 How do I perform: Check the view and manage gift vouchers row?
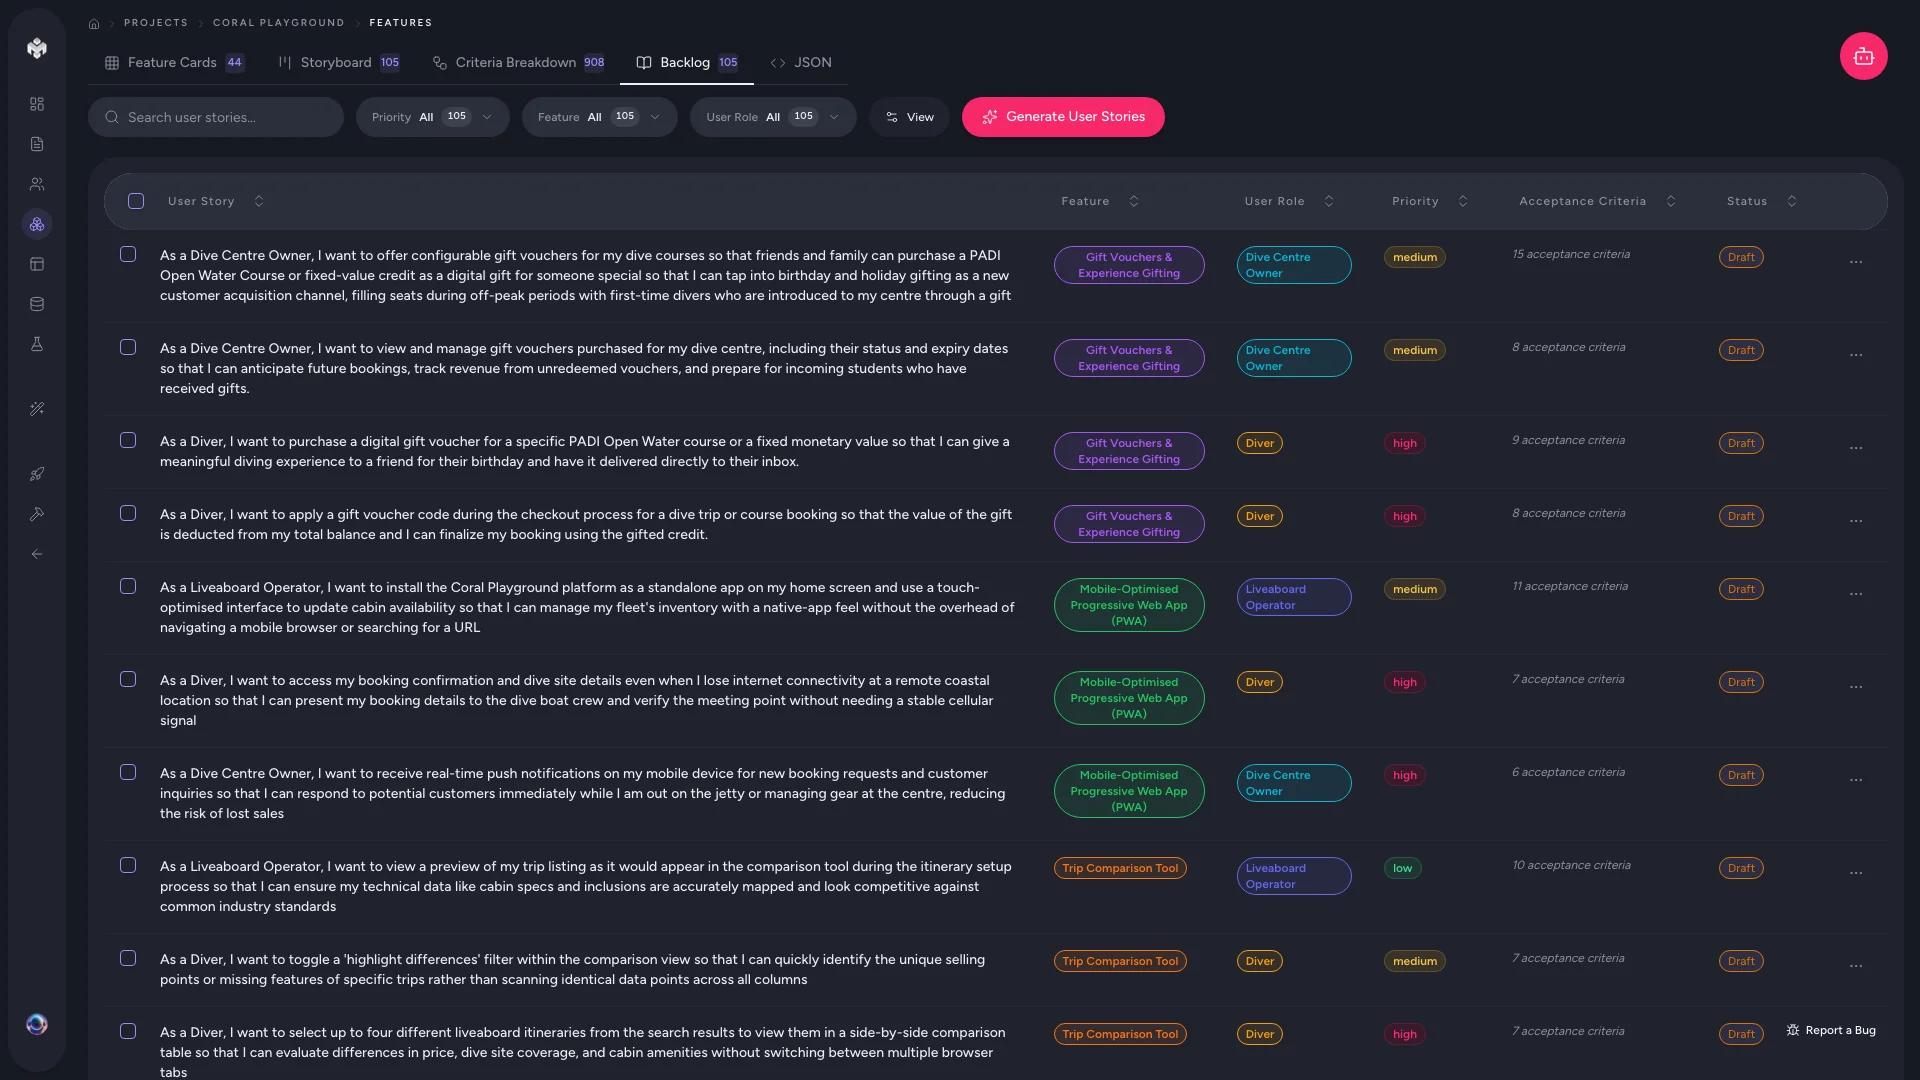pyautogui.click(x=128, y=347)
